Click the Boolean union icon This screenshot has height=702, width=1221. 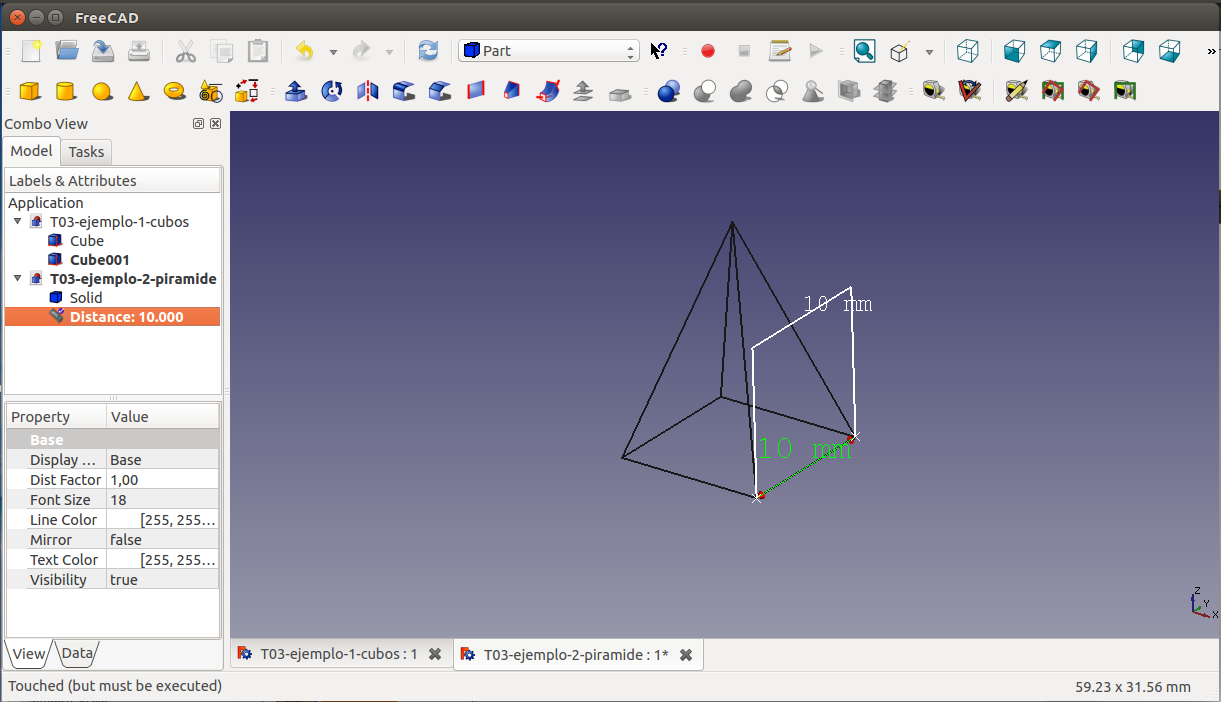741,92
